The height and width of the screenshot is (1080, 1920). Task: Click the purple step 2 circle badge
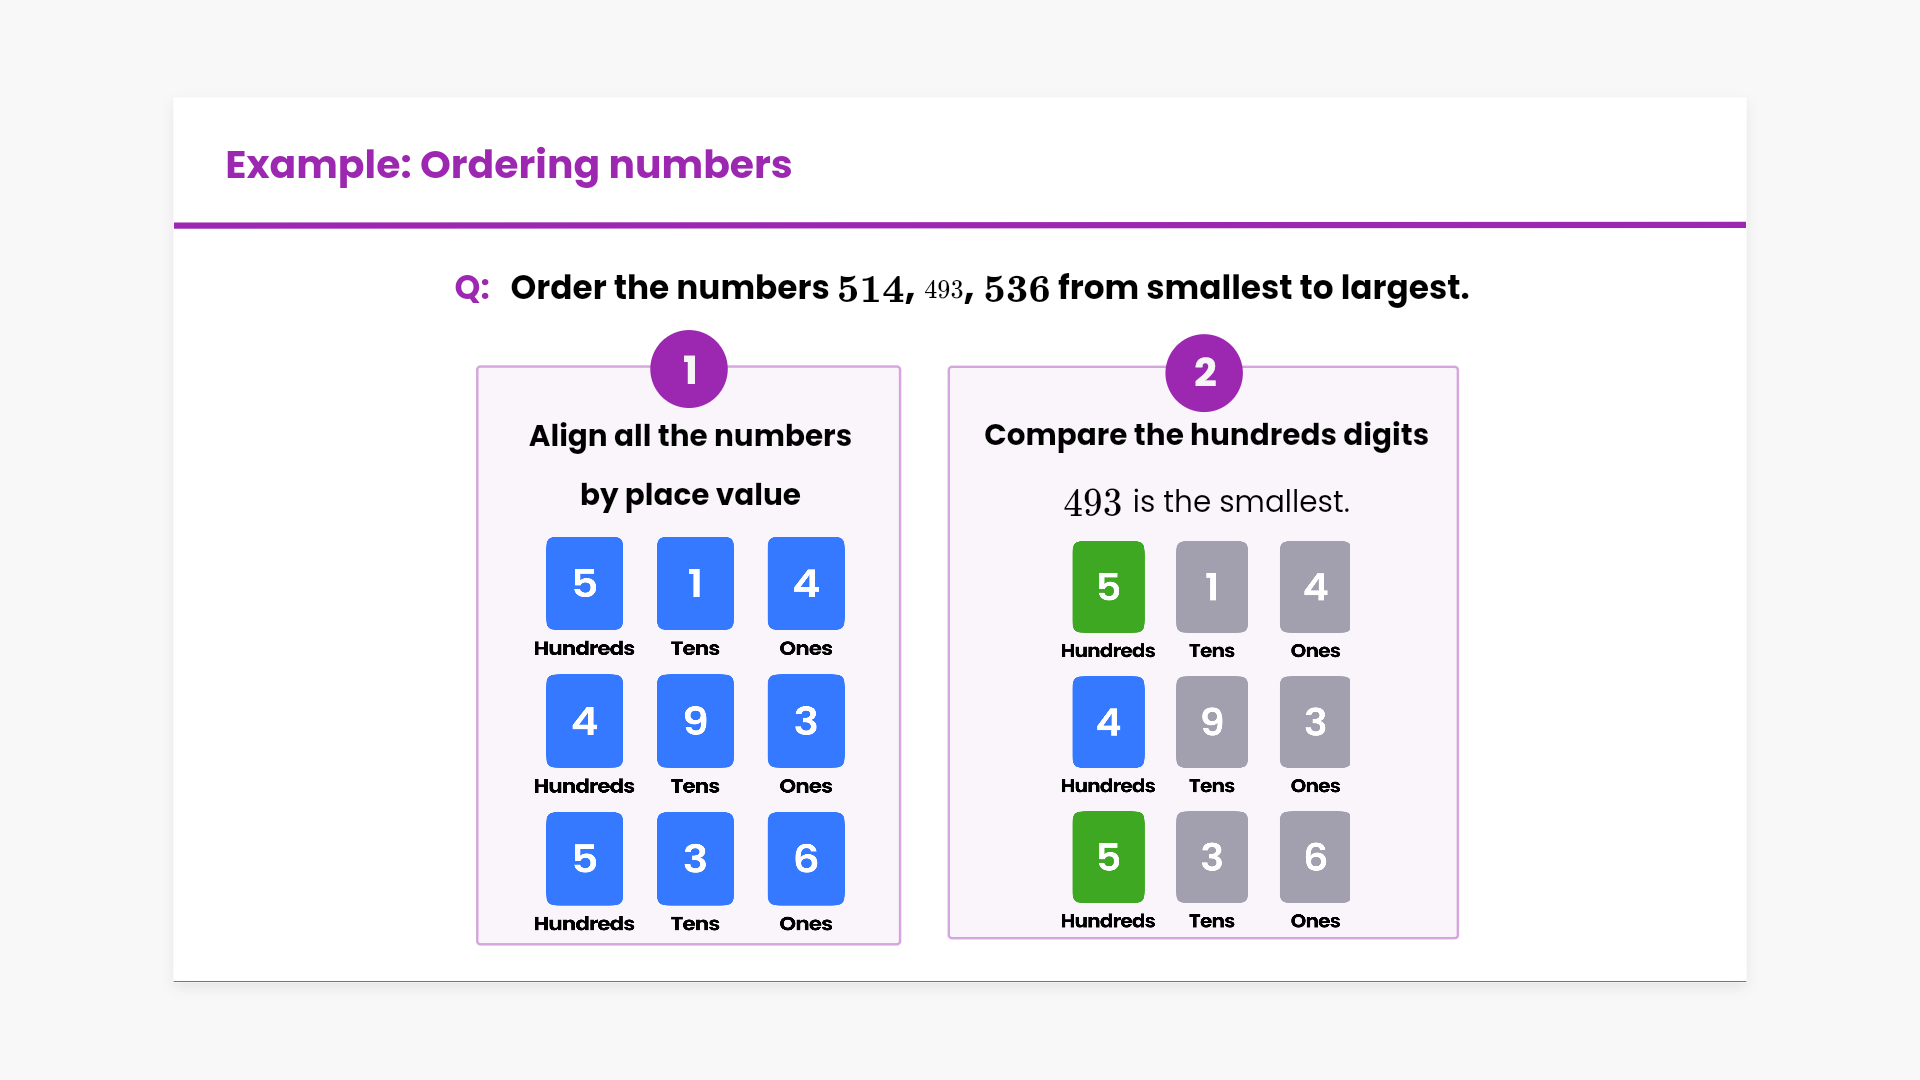(x=1204, y=373)
